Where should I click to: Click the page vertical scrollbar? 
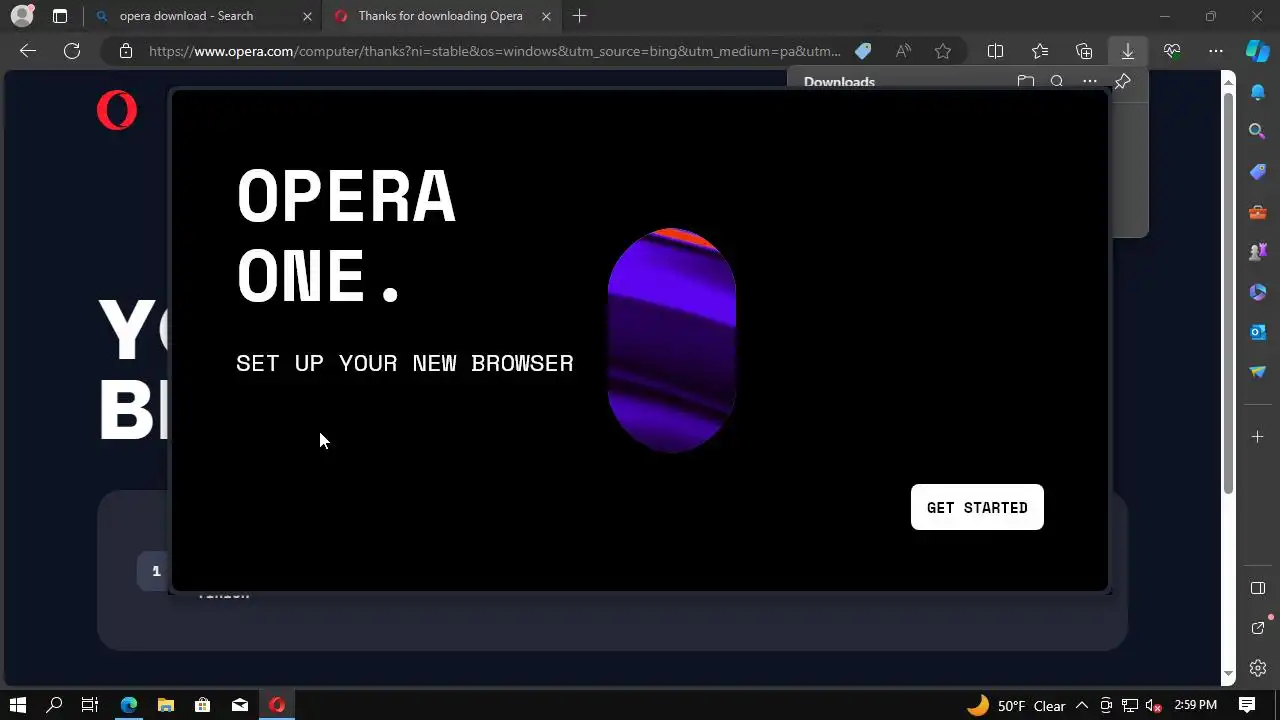(1229, 295)
